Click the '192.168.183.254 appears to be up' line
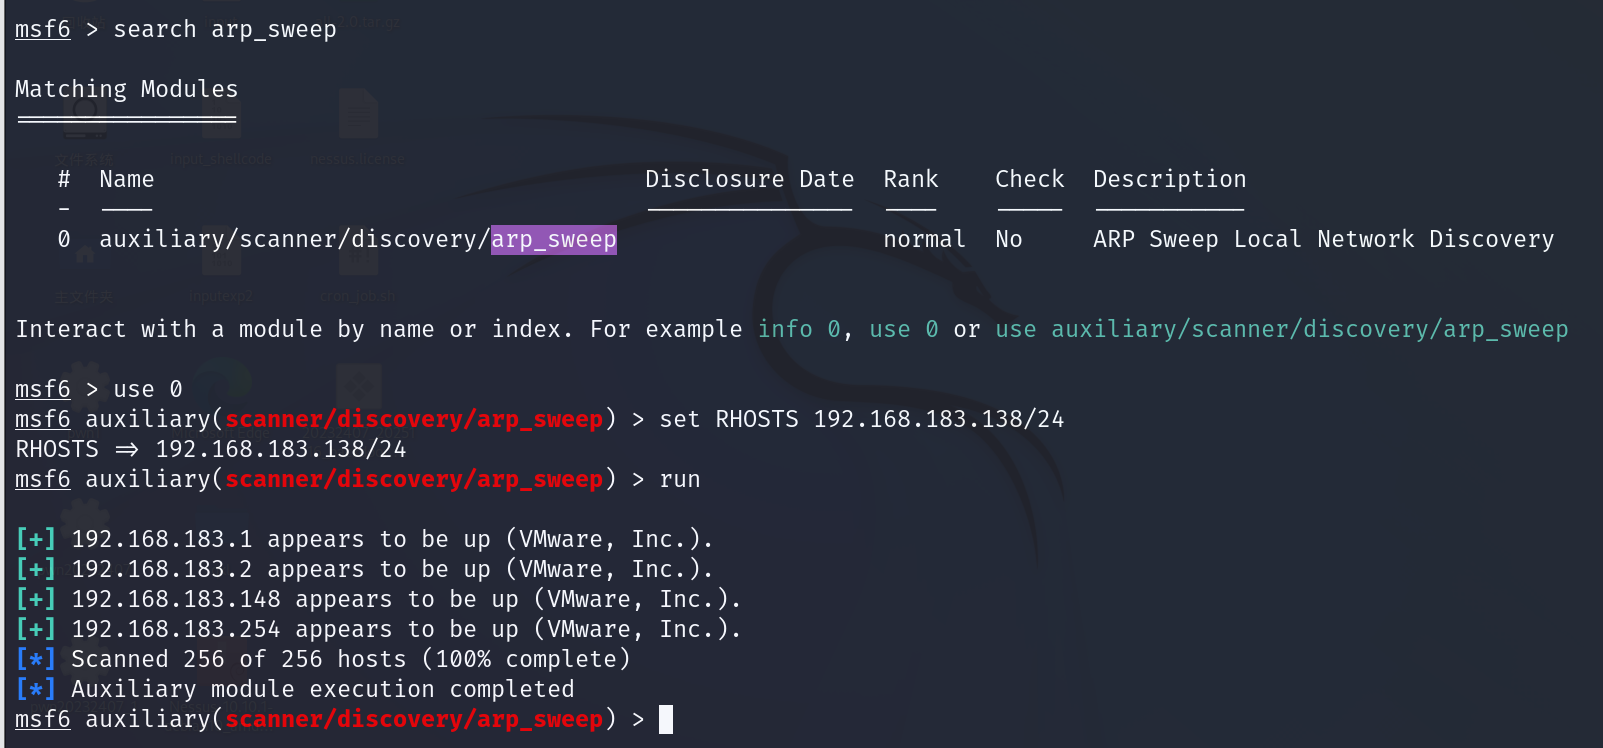This screenshot has height=748, width=1603. click(378, 629)
